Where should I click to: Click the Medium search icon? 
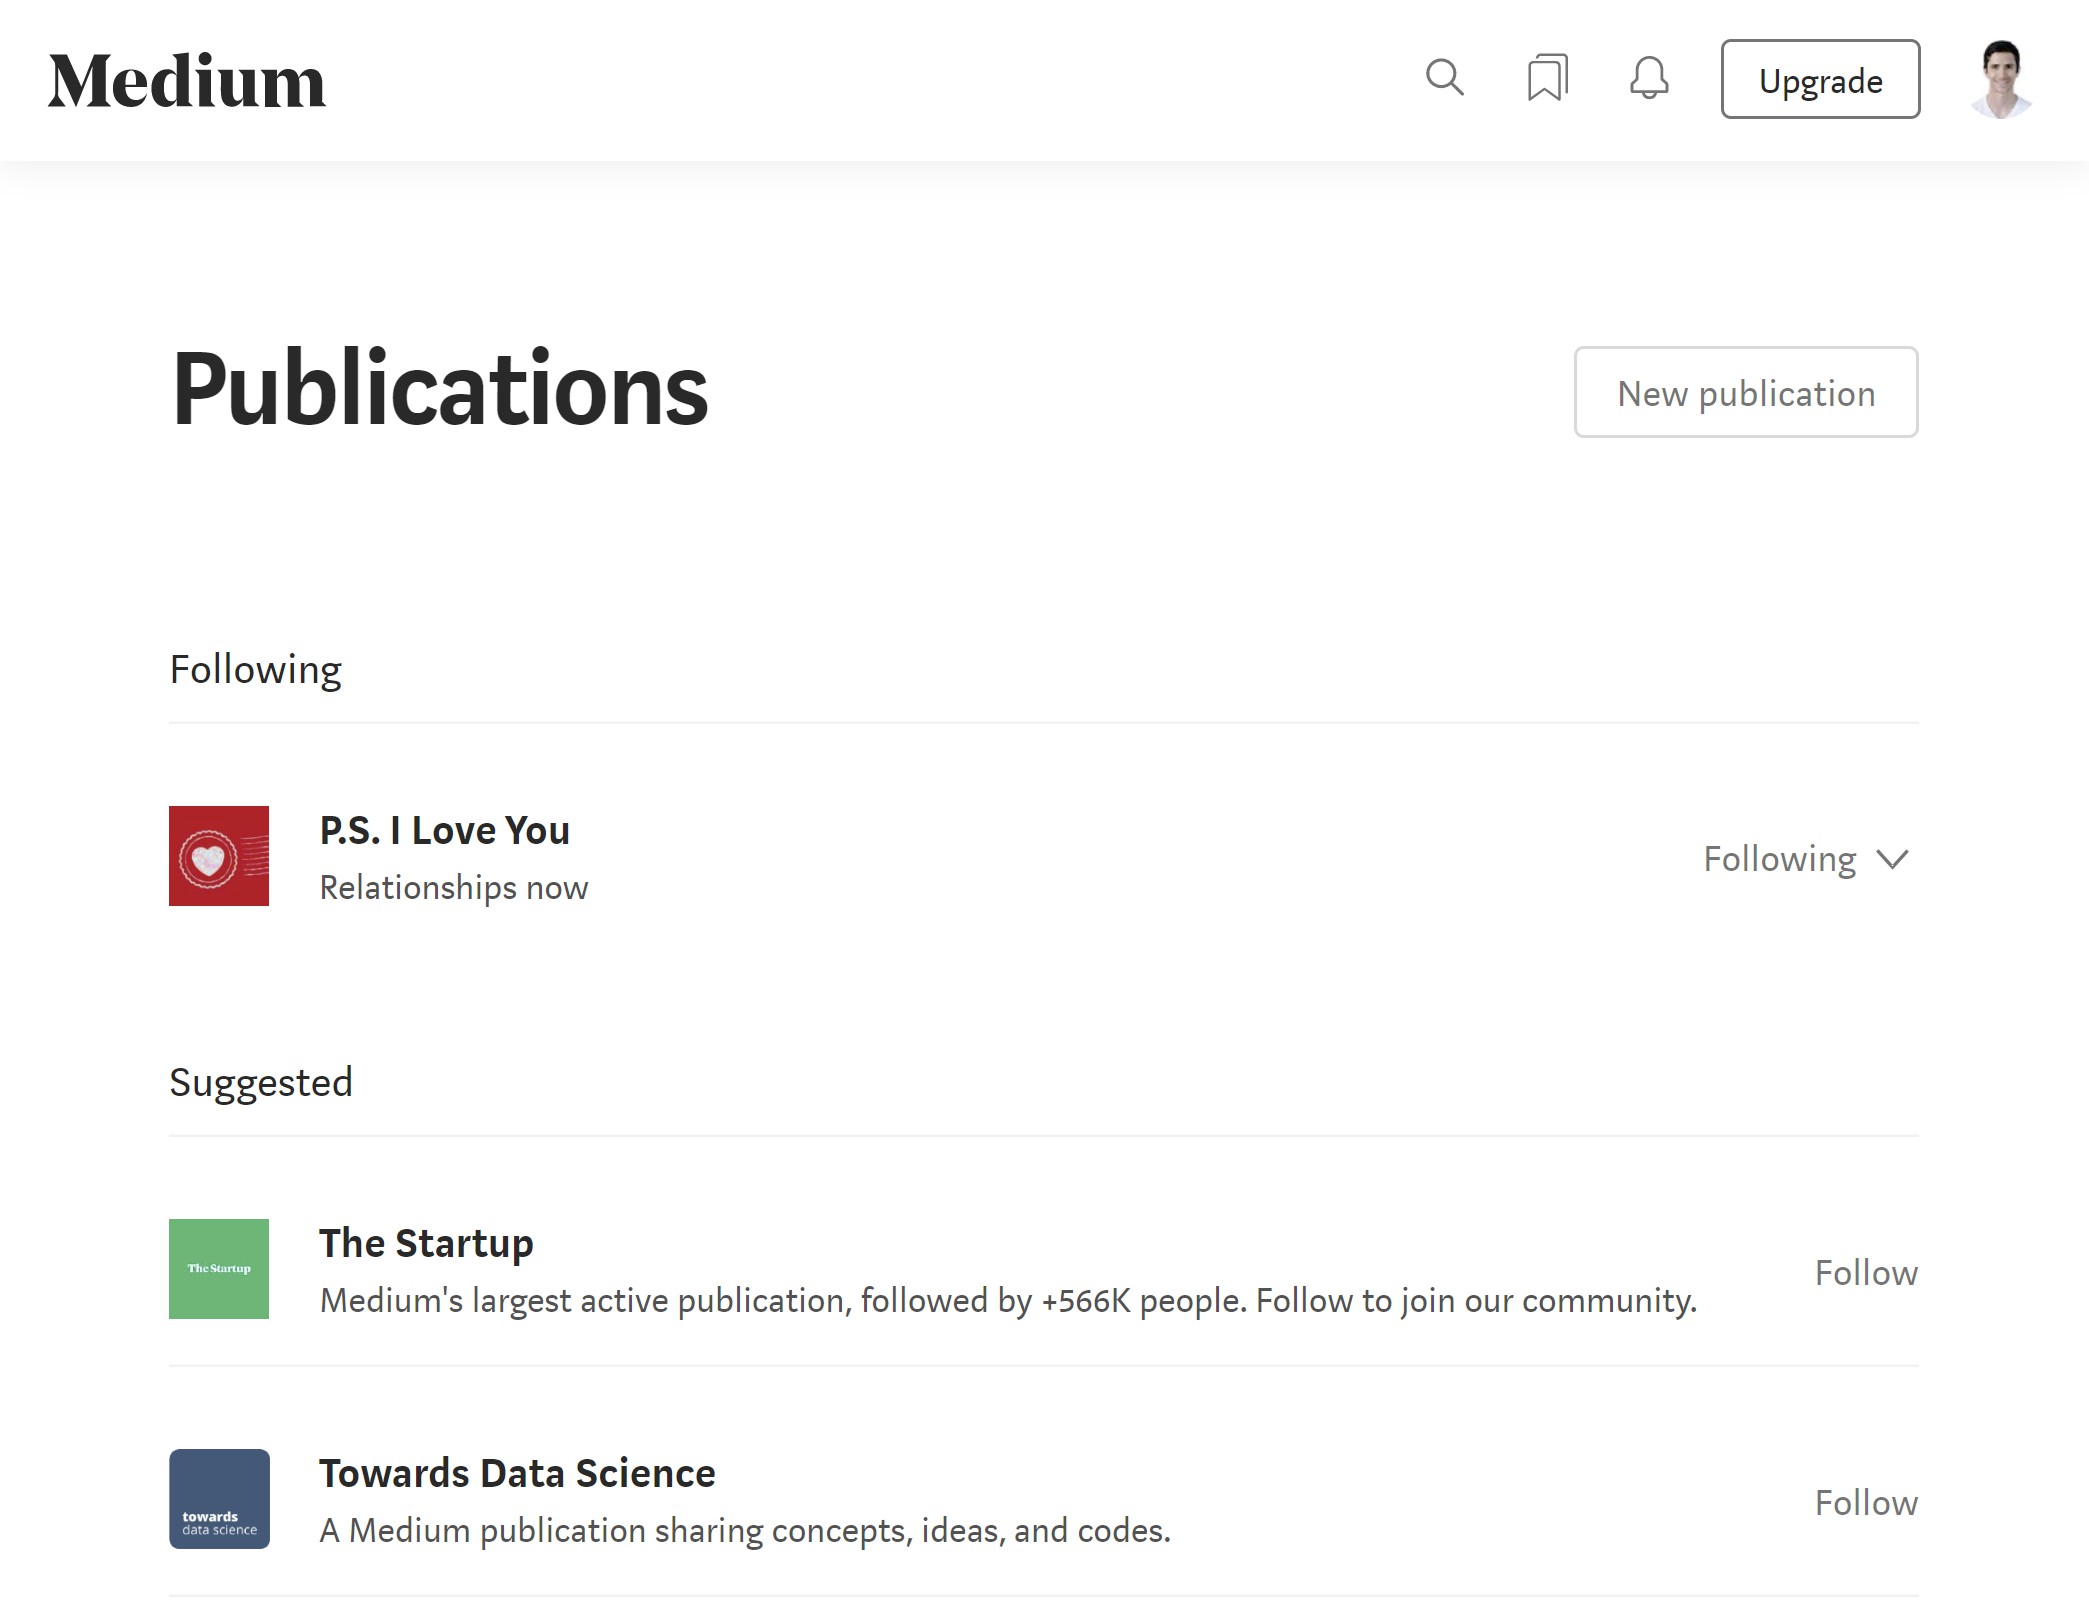click(1443, 78)
